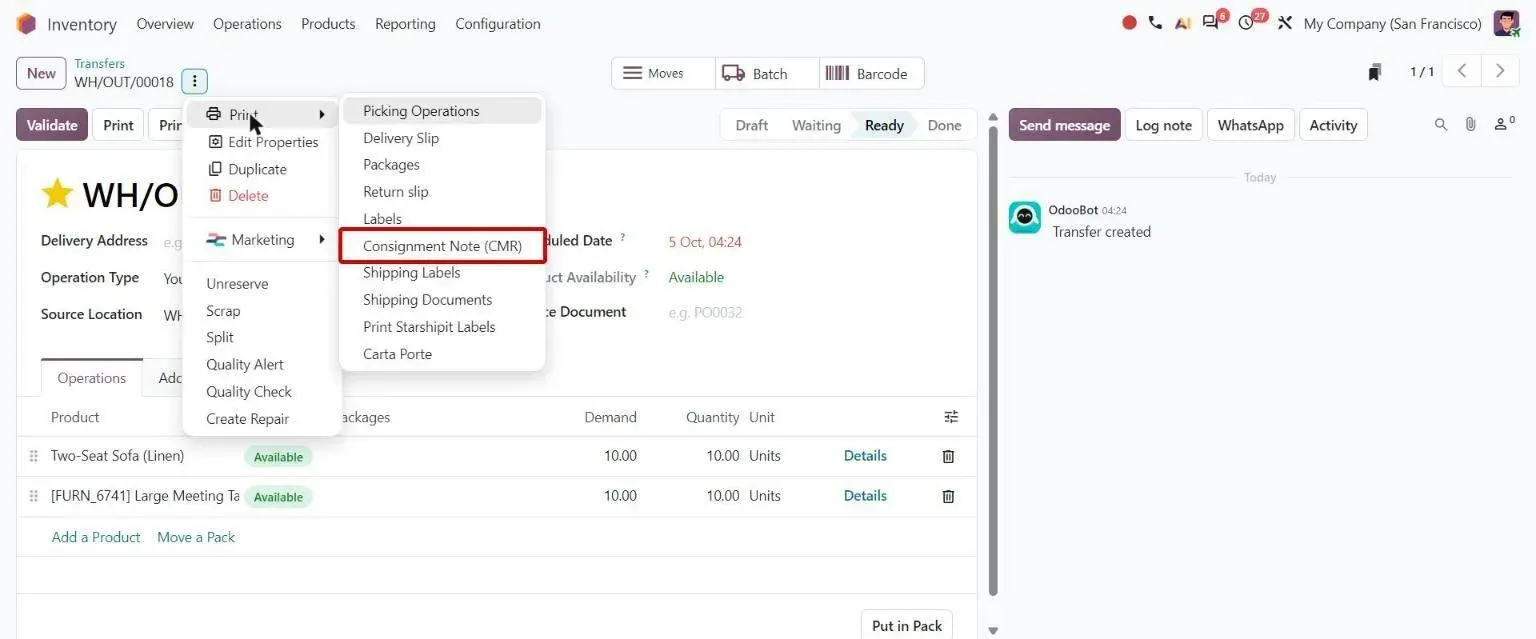Open the company switcher My Company (San Francisco)

pyautogui.click(x=1392, y=24)
